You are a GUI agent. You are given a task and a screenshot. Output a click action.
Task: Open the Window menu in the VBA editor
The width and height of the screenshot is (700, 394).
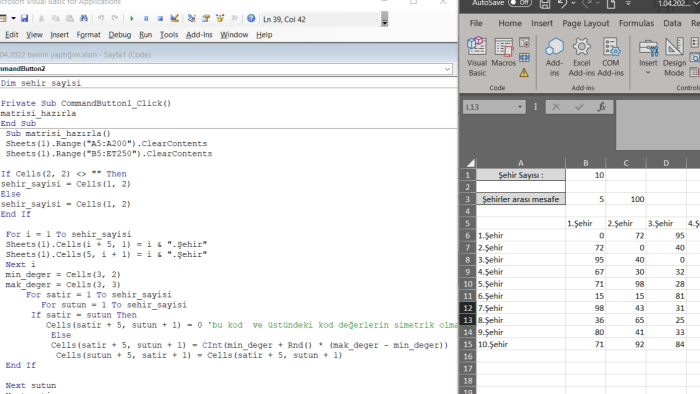click(234, 34)
